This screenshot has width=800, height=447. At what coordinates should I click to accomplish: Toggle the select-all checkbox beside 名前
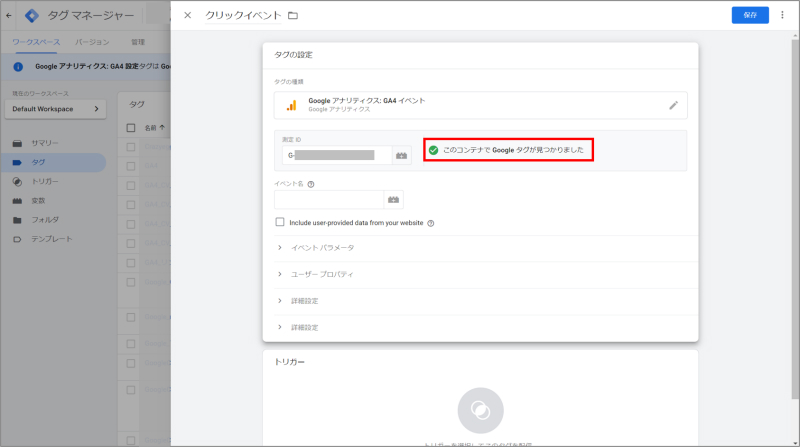[x=131, y=128]
